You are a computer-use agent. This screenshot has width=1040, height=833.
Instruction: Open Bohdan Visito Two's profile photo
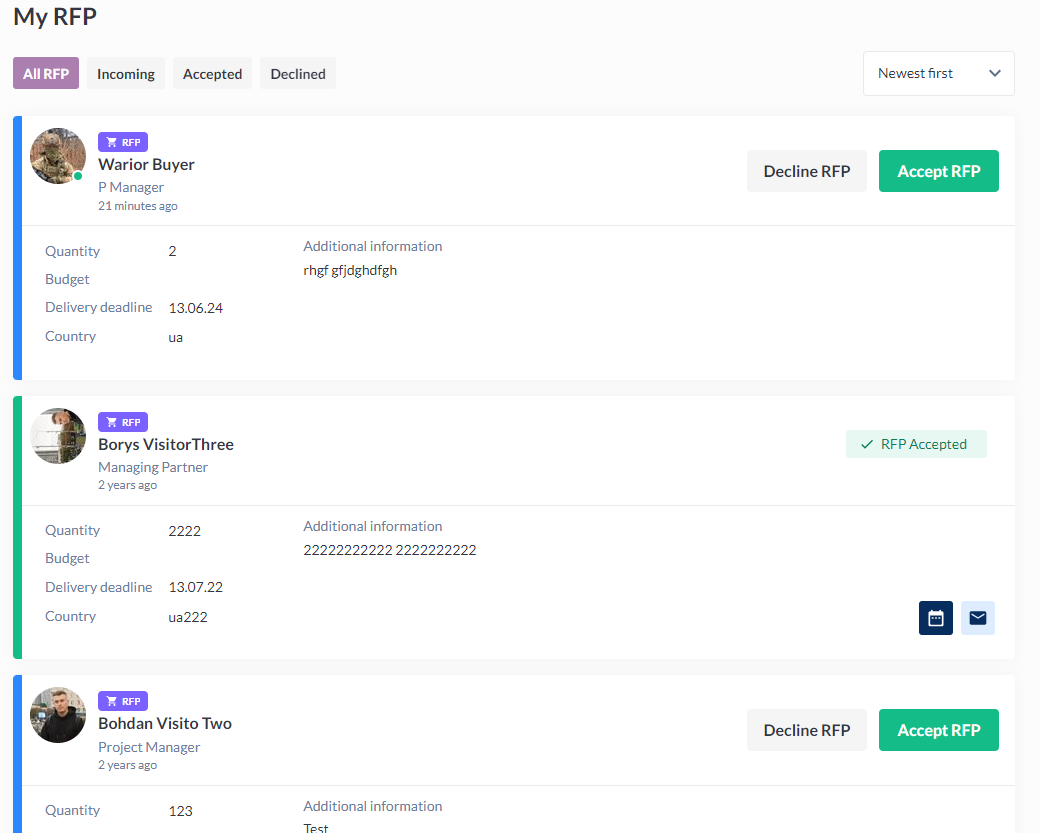pos(58,715)
